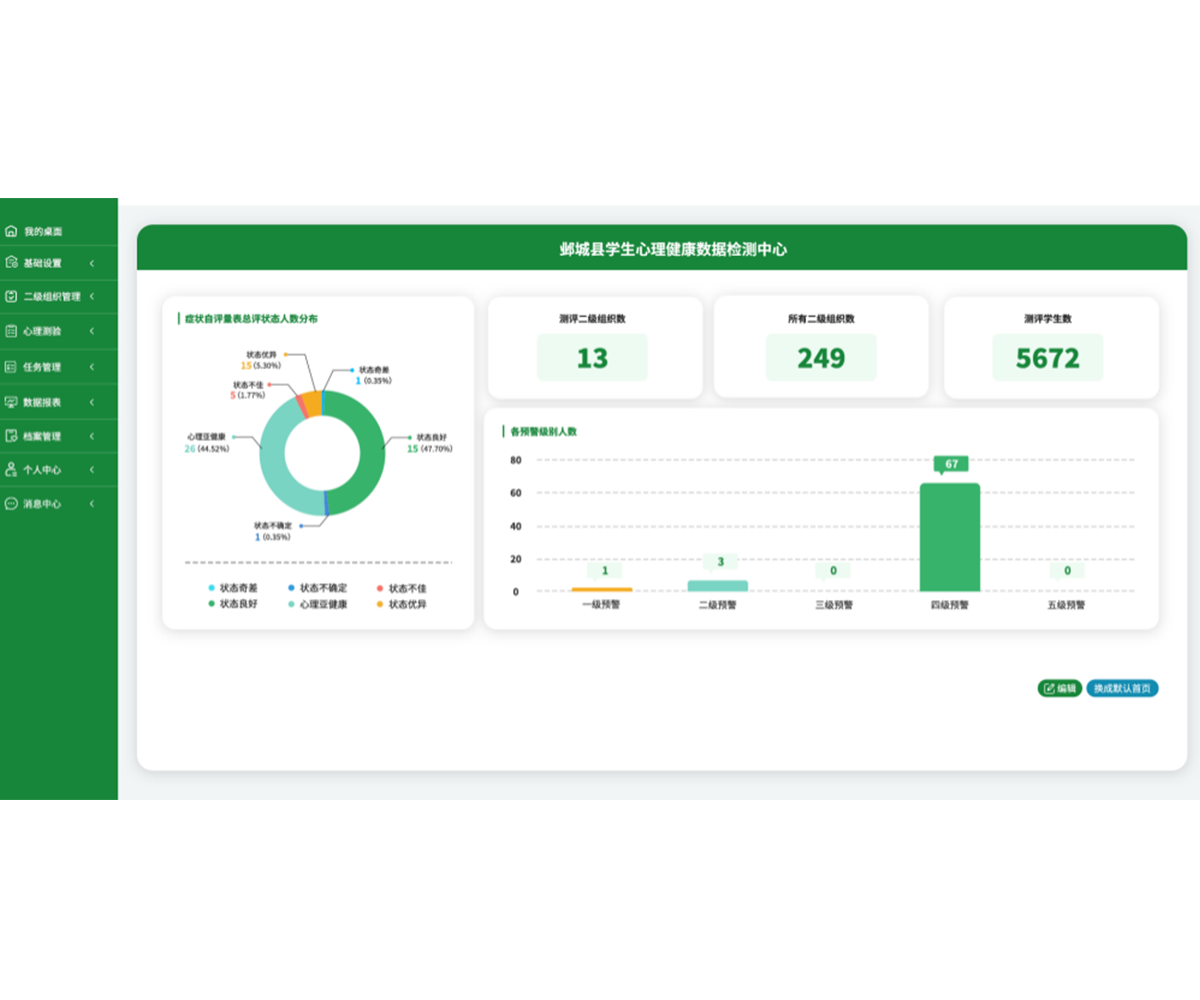This screenshot has height=1000, width=1200.
Task: Click the 个人中心 person icon
Action: point(11,469)
